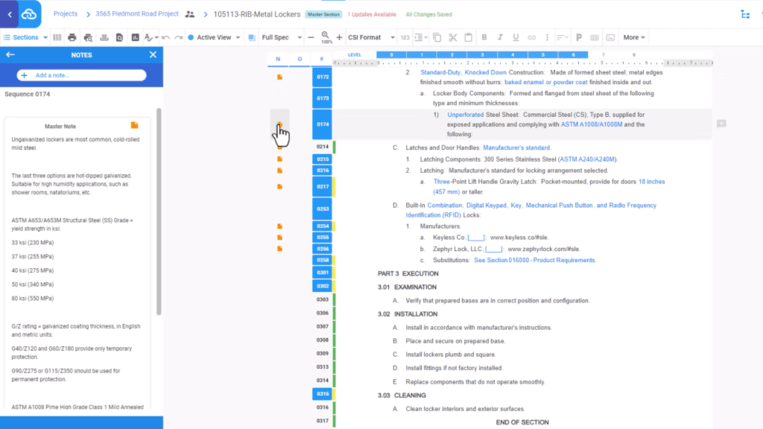Undo the last change

click(166, 37)
